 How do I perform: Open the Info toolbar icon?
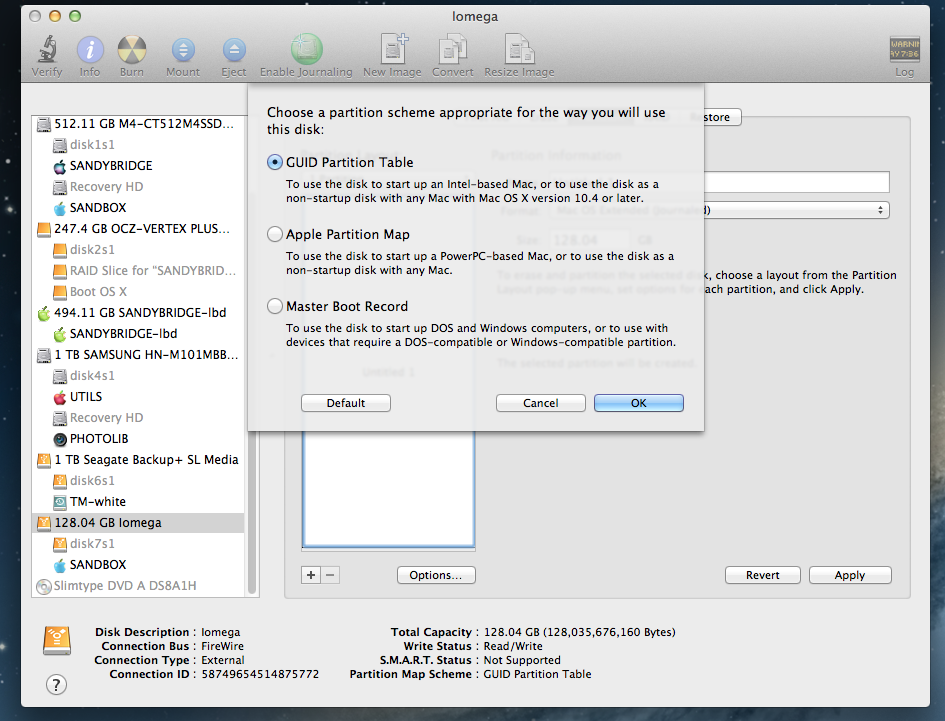click(x=90, y=49)
